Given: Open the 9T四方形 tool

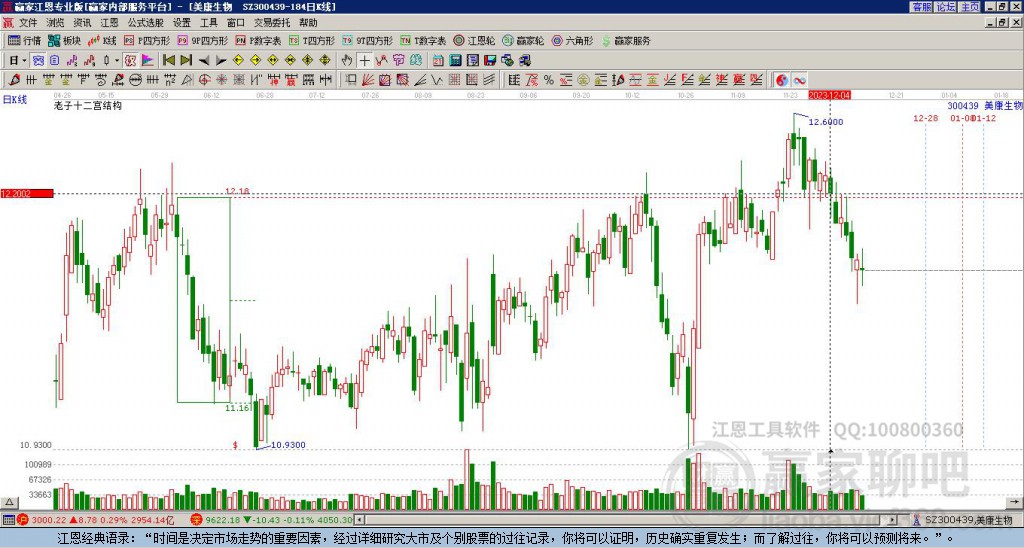Looking at the screenshot, I should [x=367, y=40].
